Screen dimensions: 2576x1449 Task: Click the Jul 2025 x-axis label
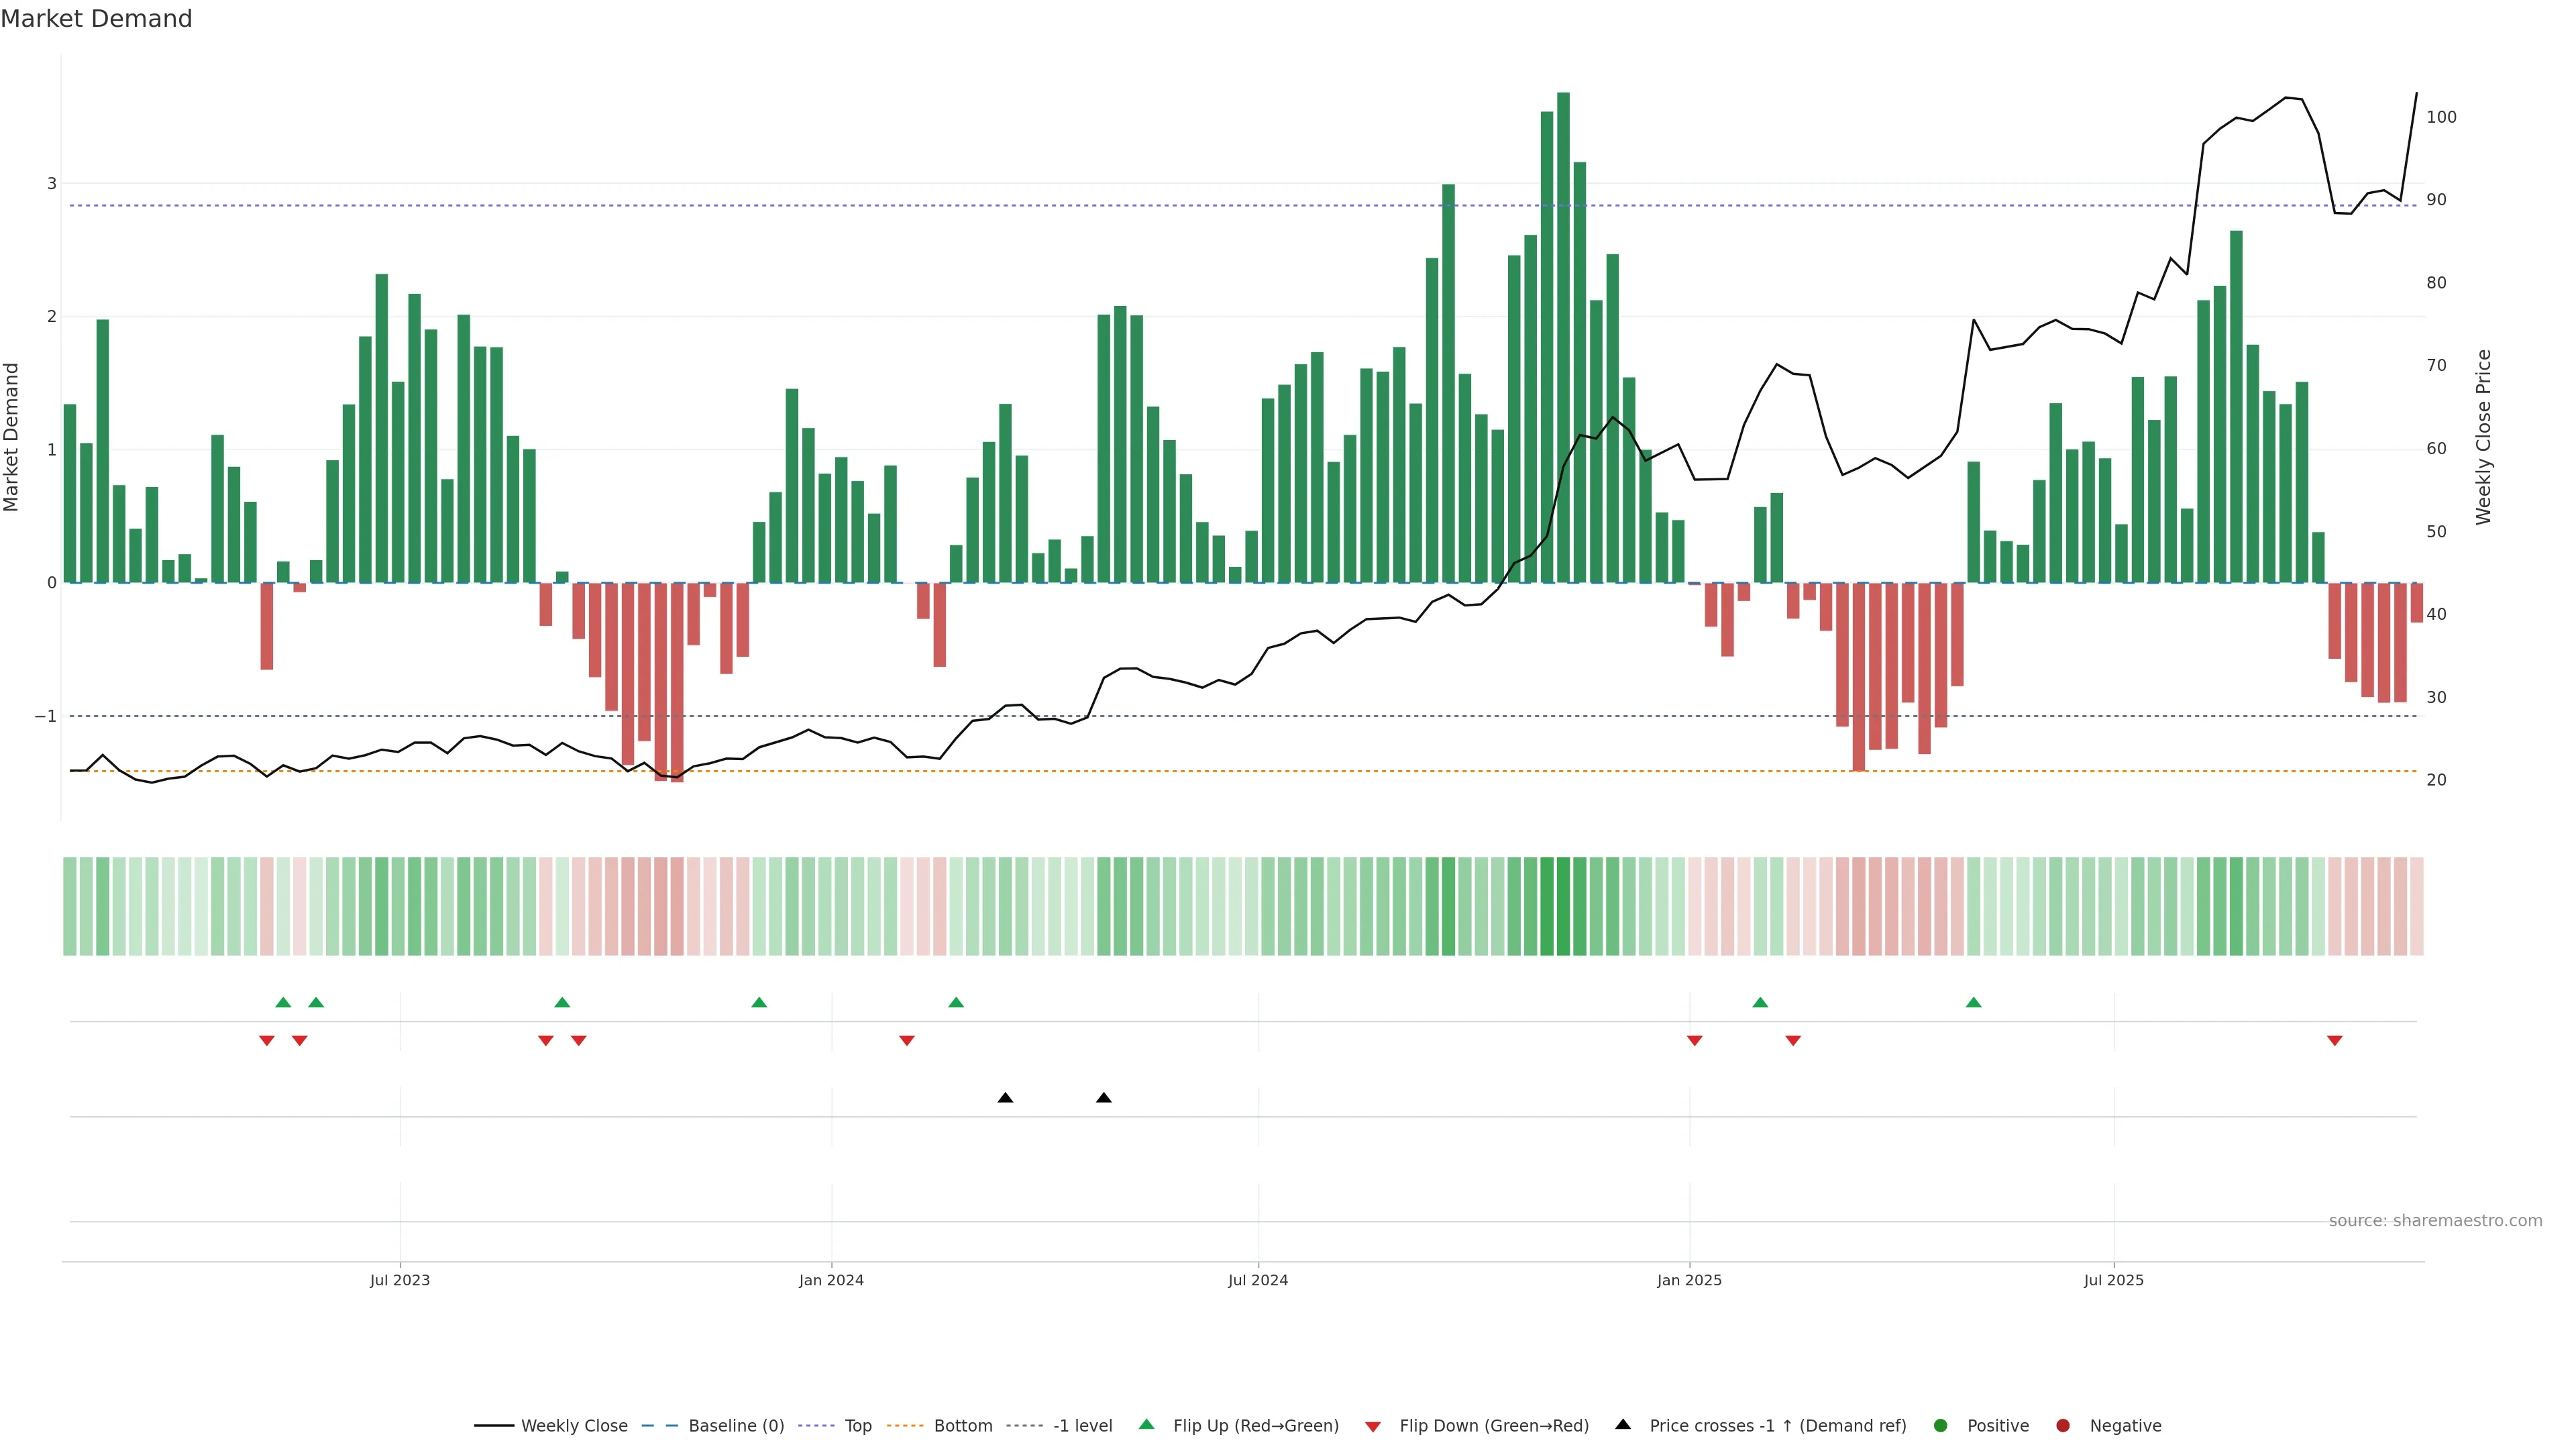tap(2113, 1280)
